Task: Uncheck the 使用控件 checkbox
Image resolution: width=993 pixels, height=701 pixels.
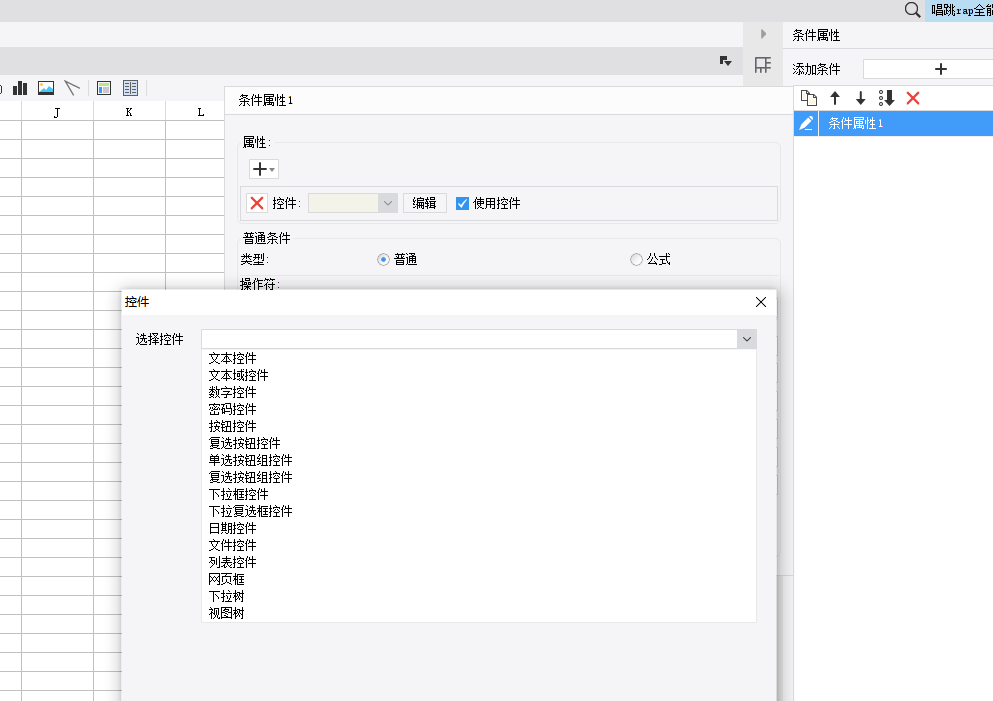Action: click(462, 203)
